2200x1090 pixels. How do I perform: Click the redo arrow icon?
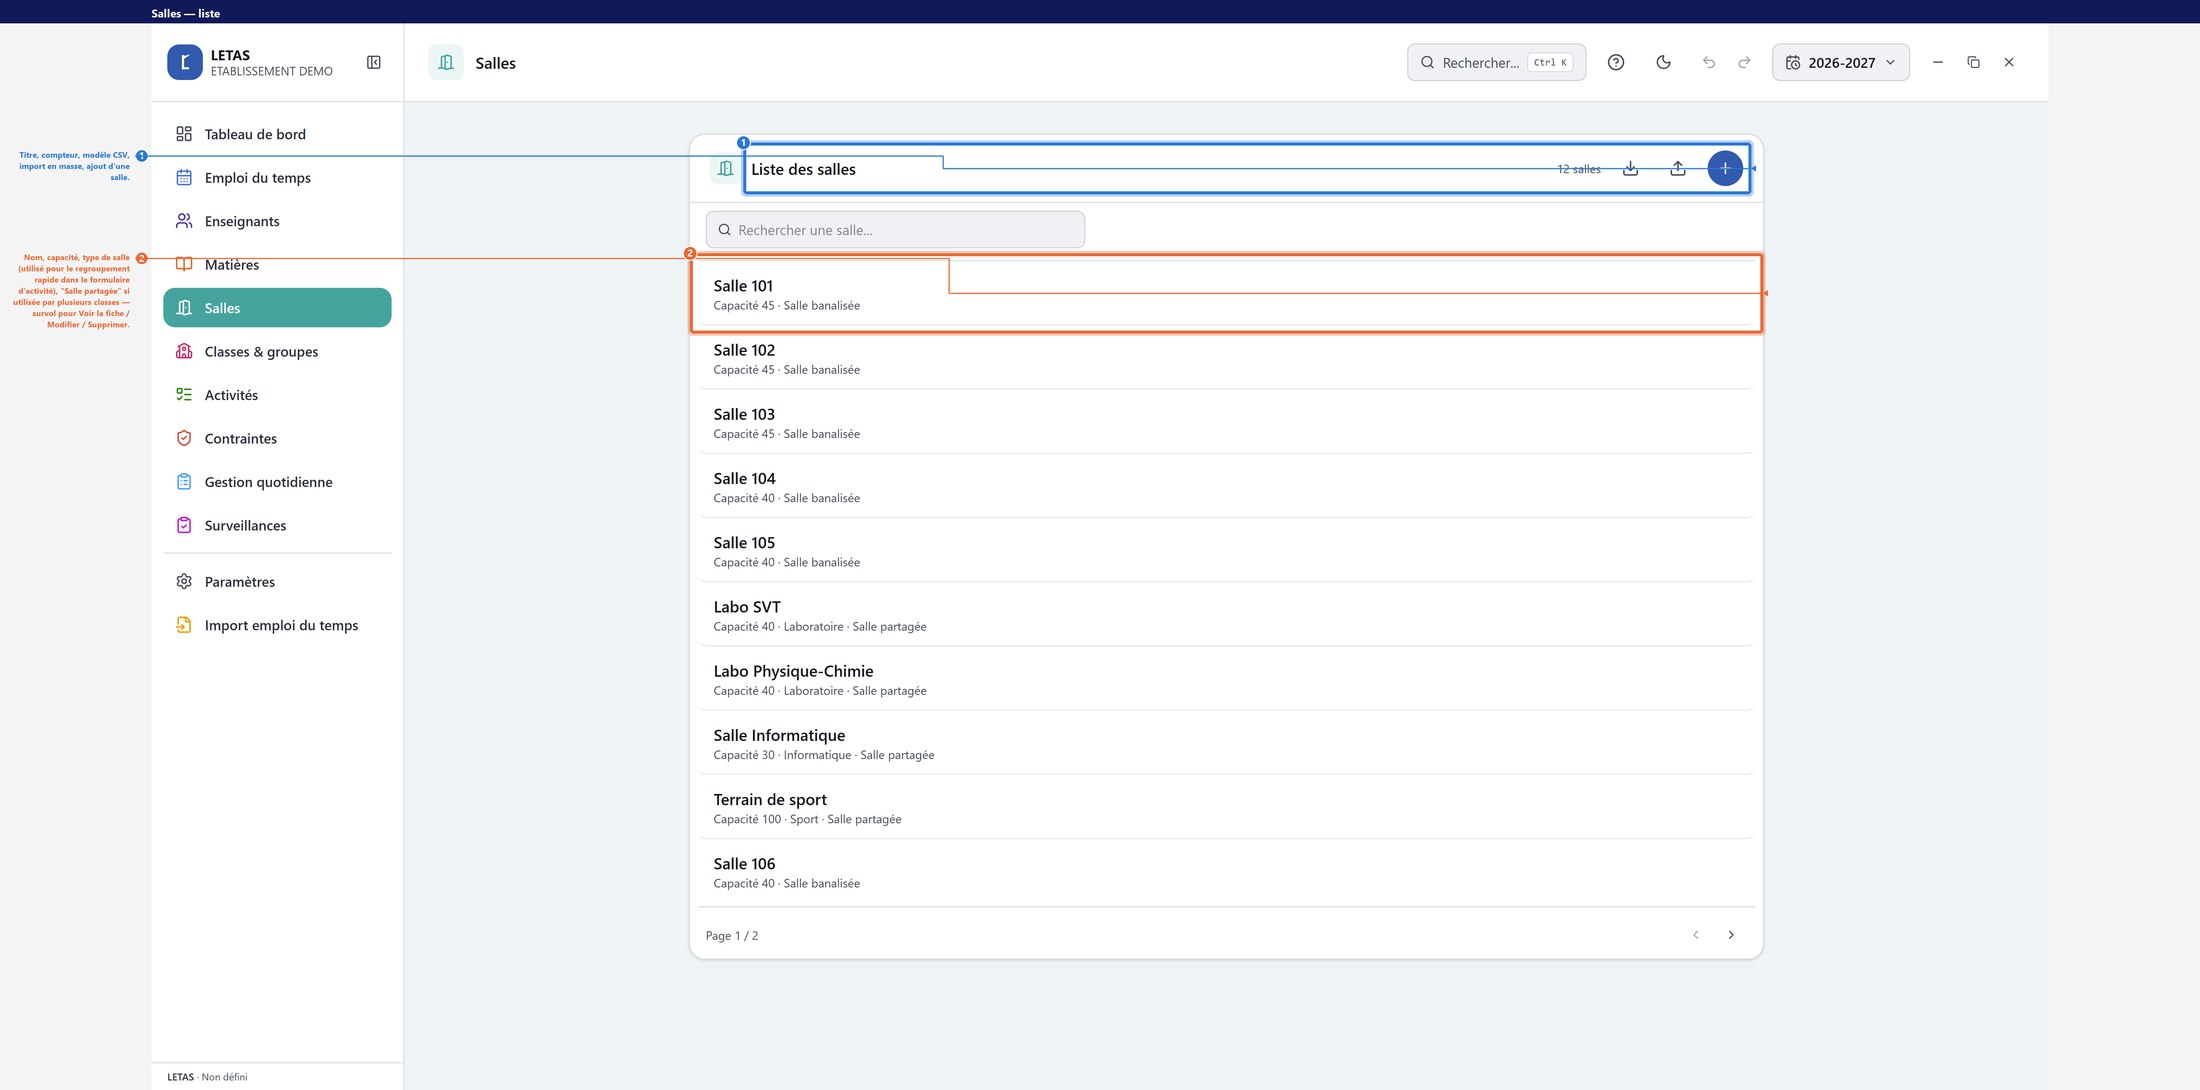point(1745,62)
